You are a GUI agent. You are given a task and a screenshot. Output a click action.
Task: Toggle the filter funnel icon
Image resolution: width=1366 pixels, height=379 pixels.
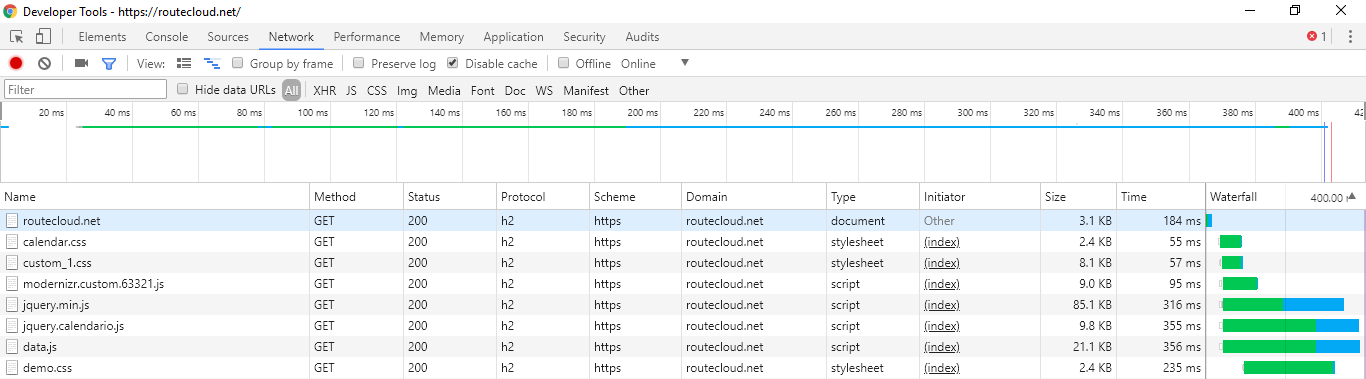click(109, 63)
